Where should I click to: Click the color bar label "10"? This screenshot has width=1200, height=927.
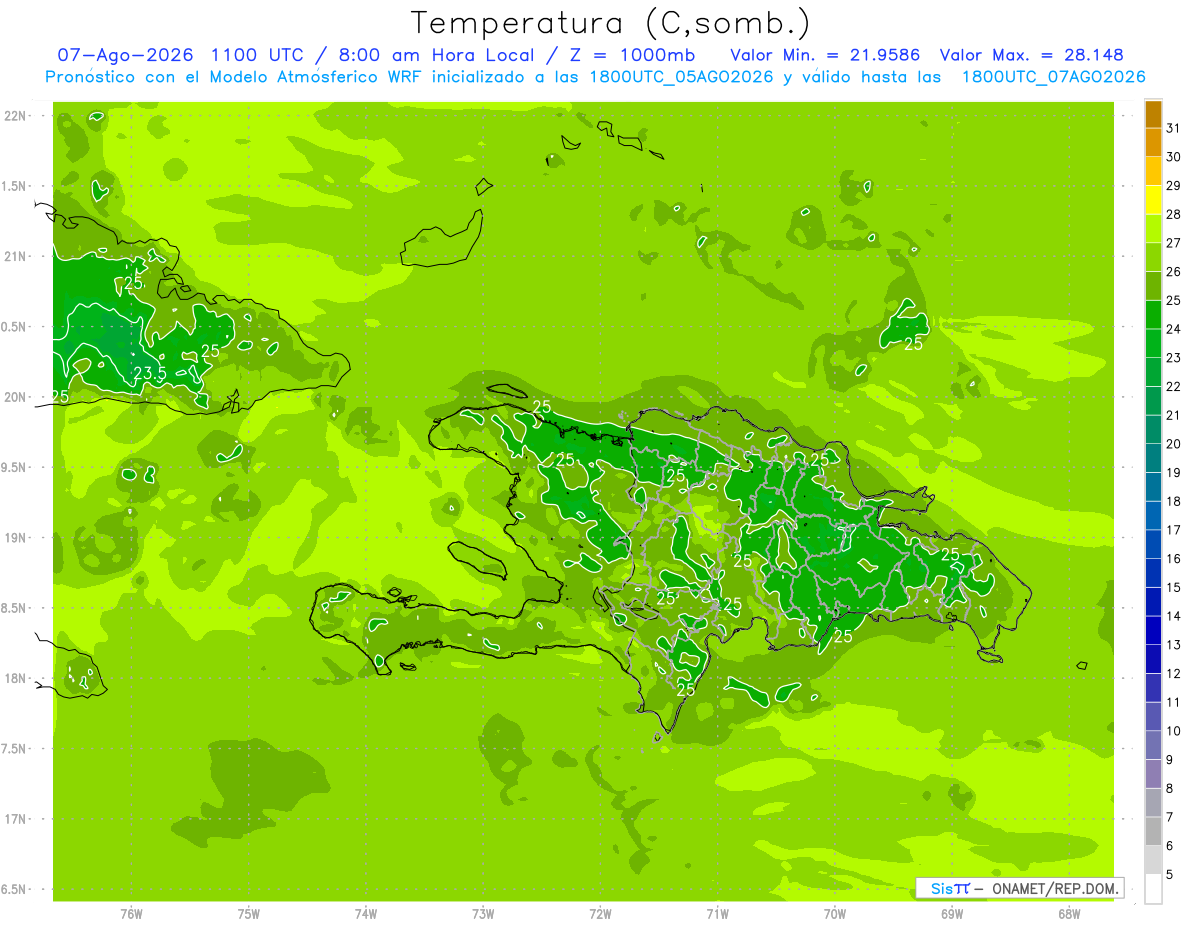tap(1174, 731)
